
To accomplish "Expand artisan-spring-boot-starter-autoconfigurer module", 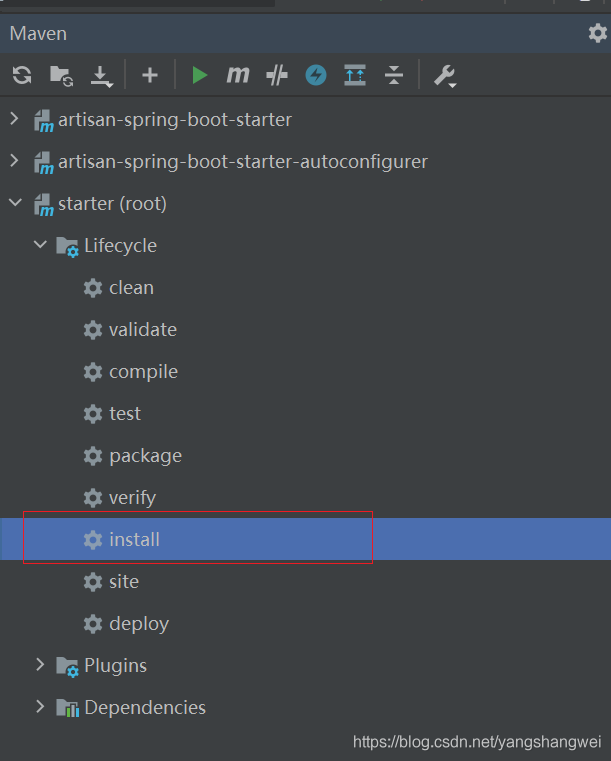I will coord(14,161).
